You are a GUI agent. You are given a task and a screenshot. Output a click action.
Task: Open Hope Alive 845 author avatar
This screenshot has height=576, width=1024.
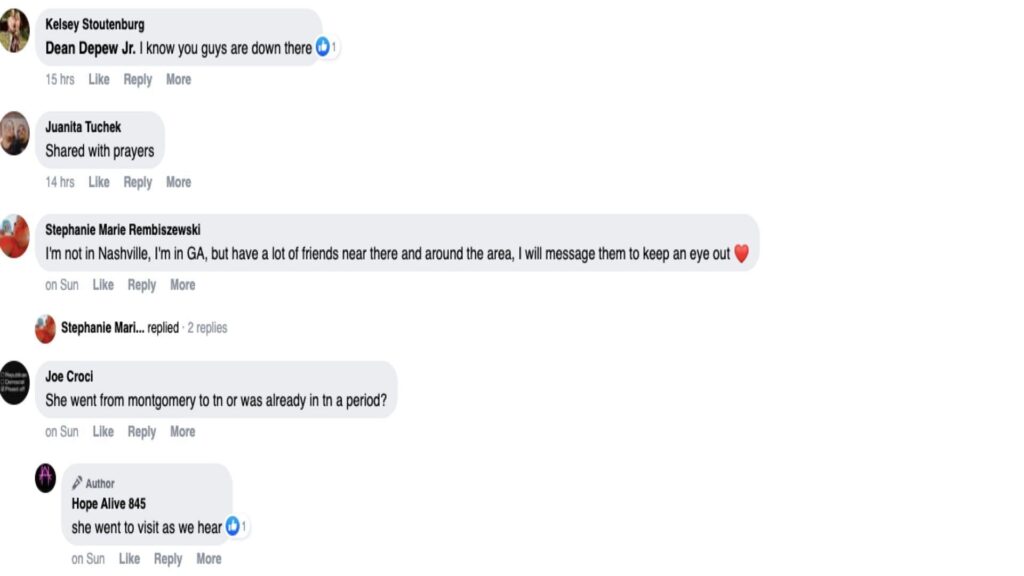(46, 478)
